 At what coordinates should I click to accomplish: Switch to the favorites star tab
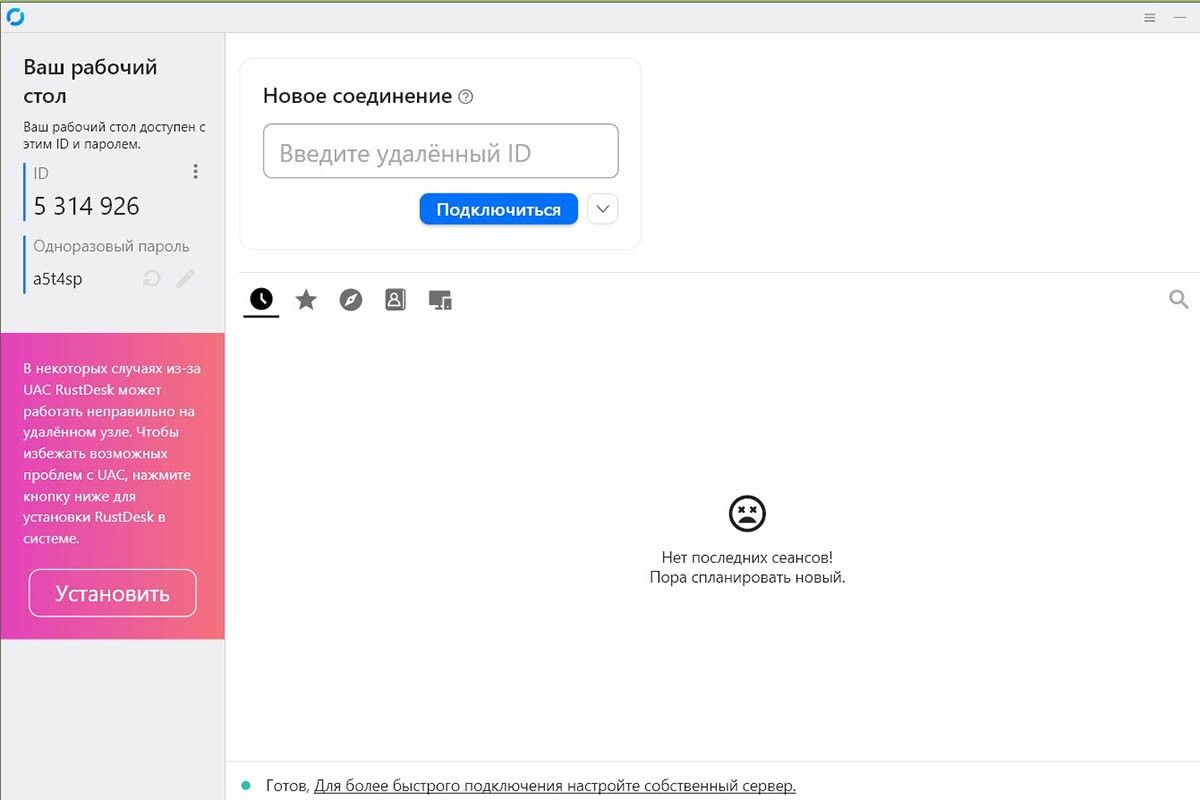[x=306, y=299]
